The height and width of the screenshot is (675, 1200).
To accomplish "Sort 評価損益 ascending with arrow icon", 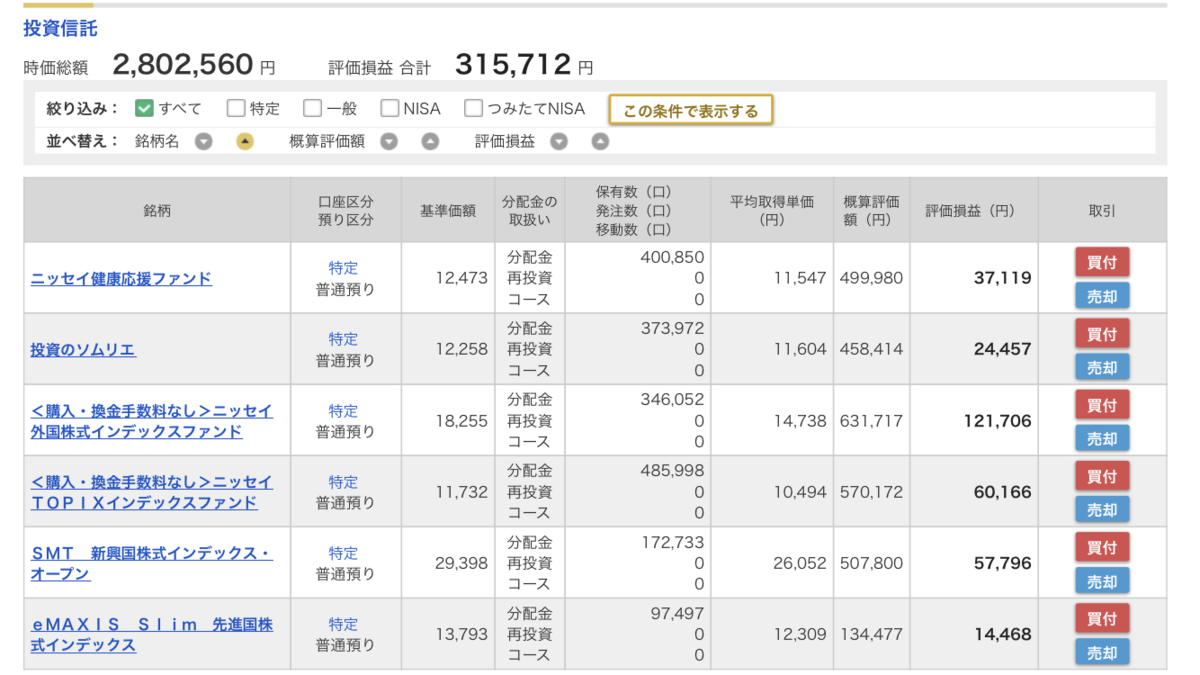I will (599, 141).
